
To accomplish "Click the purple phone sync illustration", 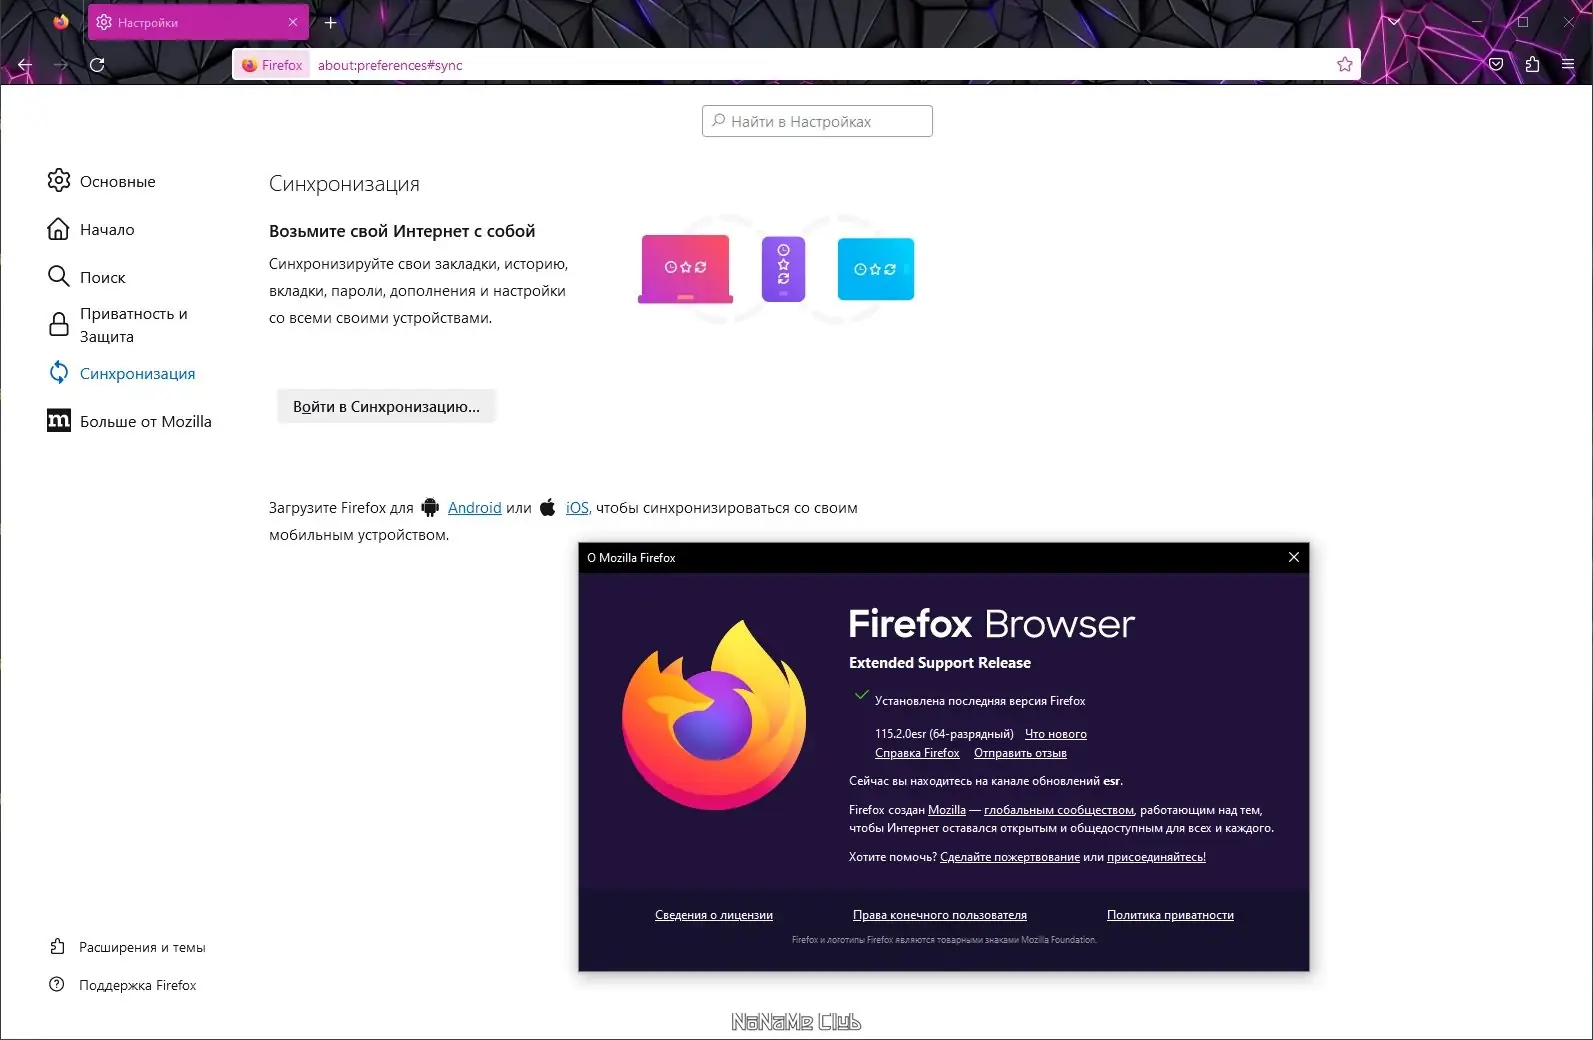I will 783,269.
